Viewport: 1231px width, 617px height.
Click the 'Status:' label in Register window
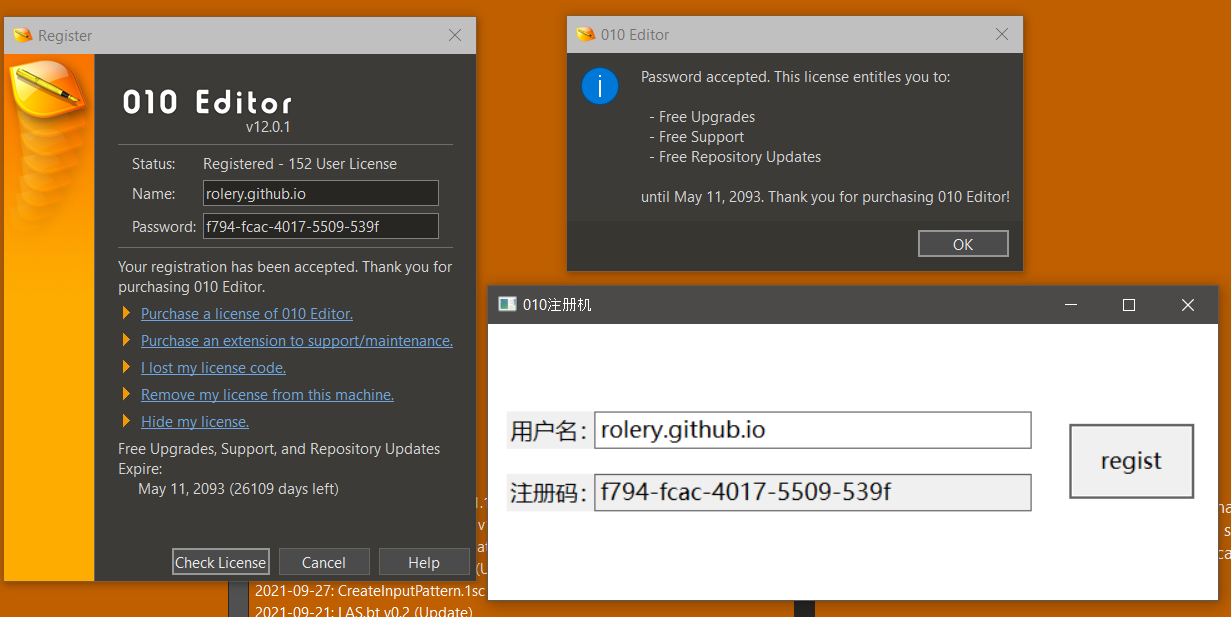pos(154,164)
